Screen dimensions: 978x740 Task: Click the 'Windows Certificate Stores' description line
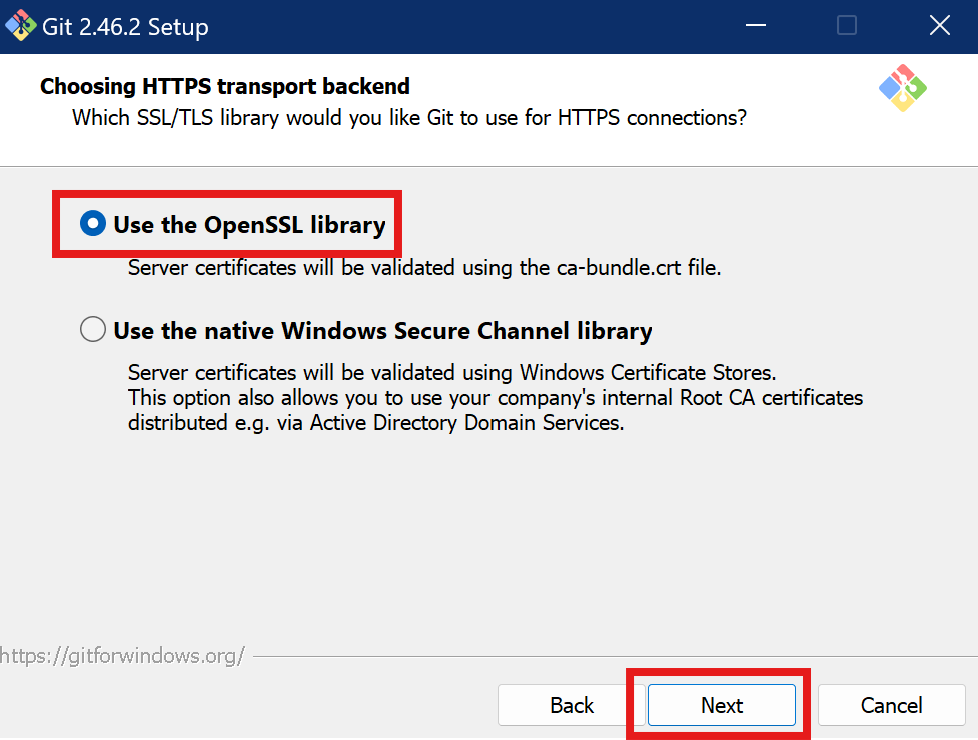[452, 372]
